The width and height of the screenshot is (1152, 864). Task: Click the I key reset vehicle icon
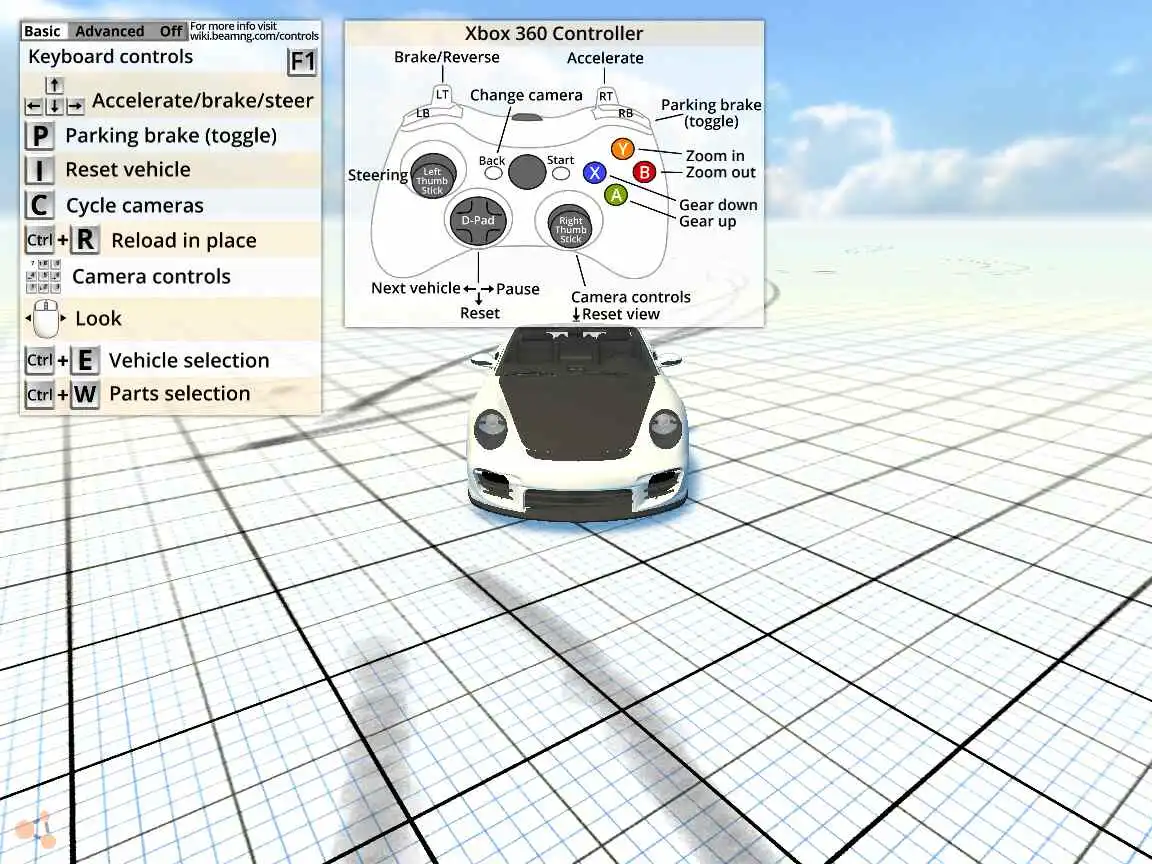pos(40,170)
